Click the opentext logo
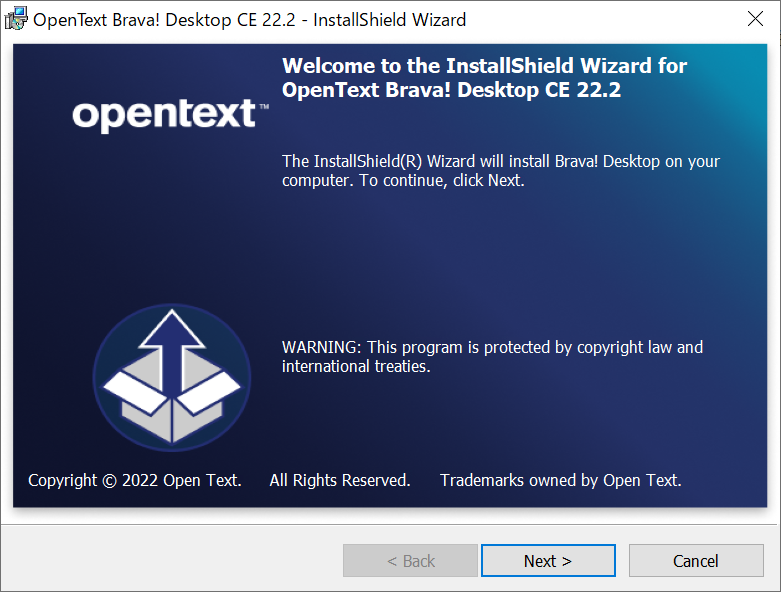The height and width of the screenshot is (592, 781). (x=170, y=116)
